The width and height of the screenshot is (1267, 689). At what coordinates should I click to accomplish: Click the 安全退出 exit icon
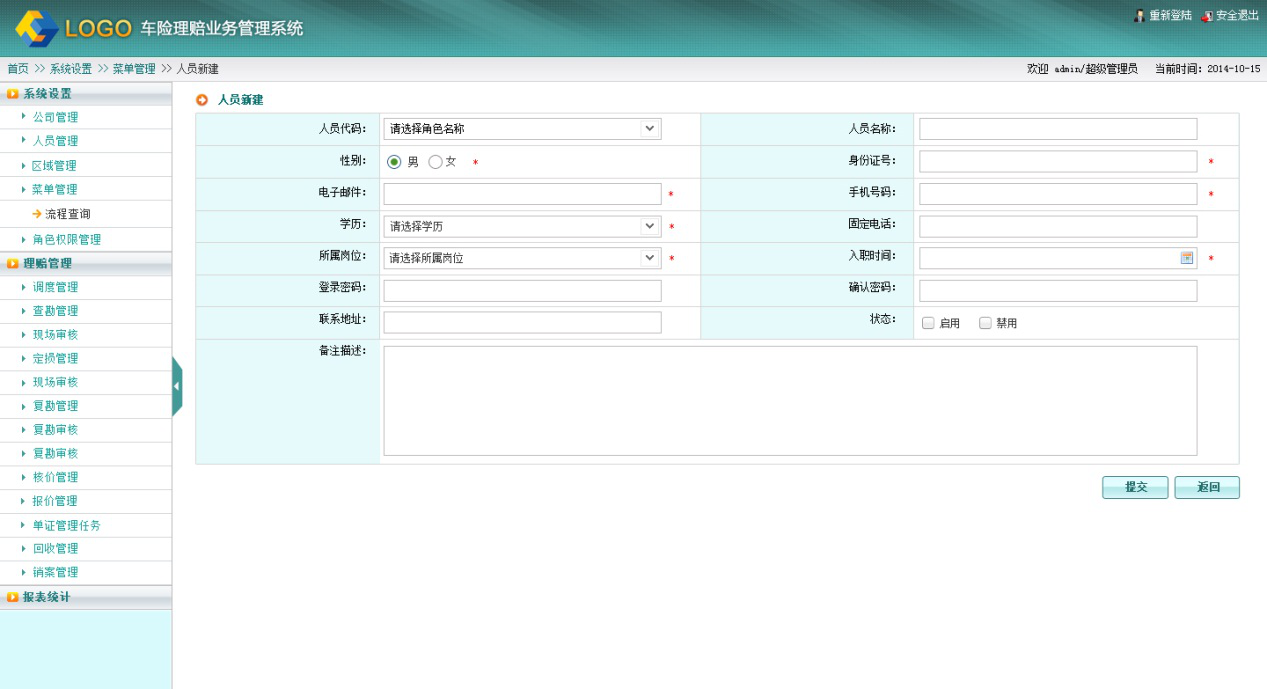(x=1206, y=16)
